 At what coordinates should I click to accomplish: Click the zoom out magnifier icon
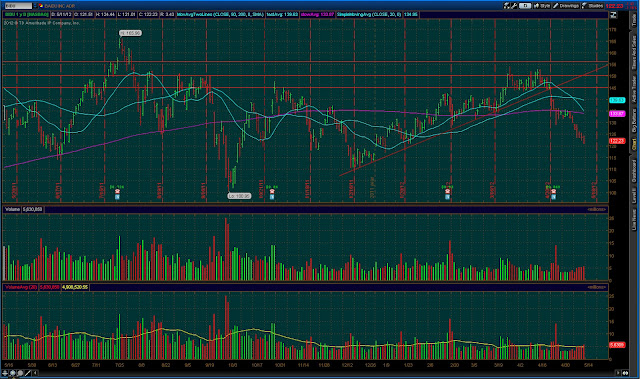20,373
